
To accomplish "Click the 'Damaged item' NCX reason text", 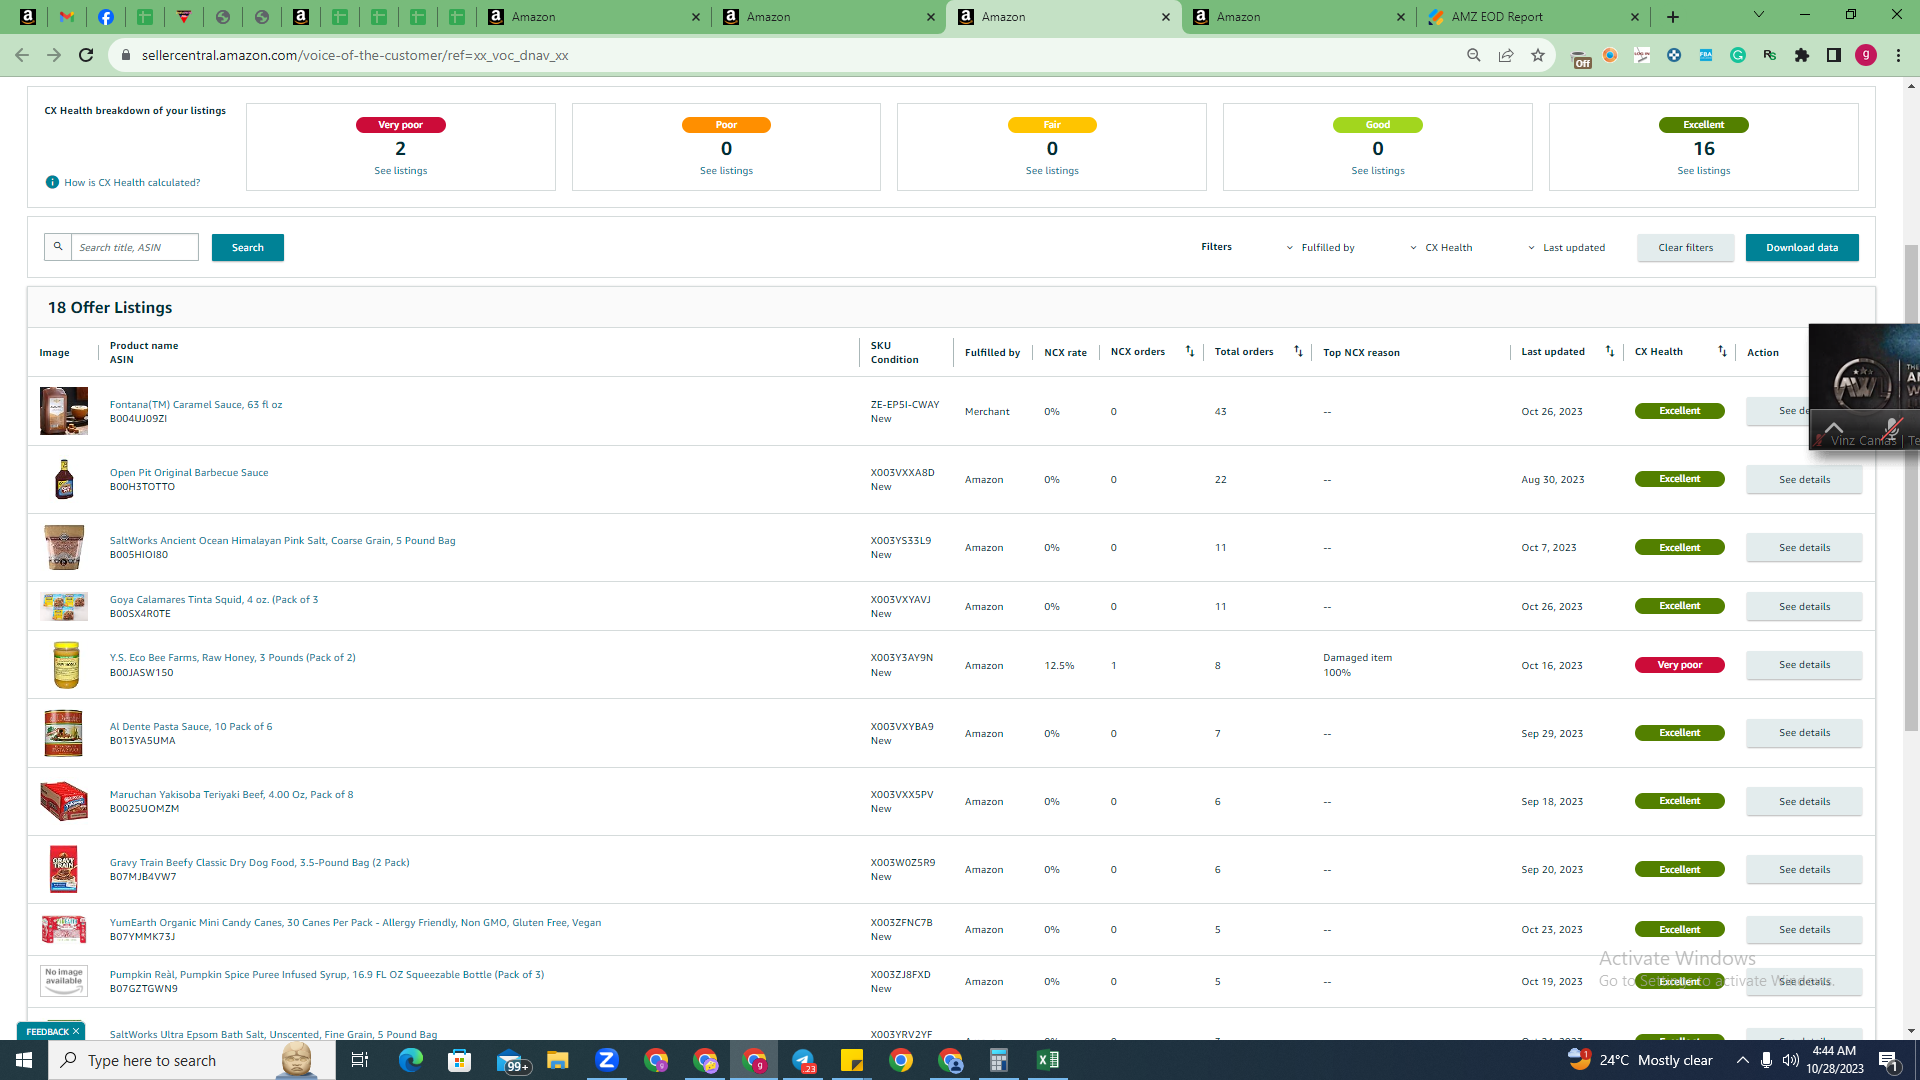I will coord(1357,658).
